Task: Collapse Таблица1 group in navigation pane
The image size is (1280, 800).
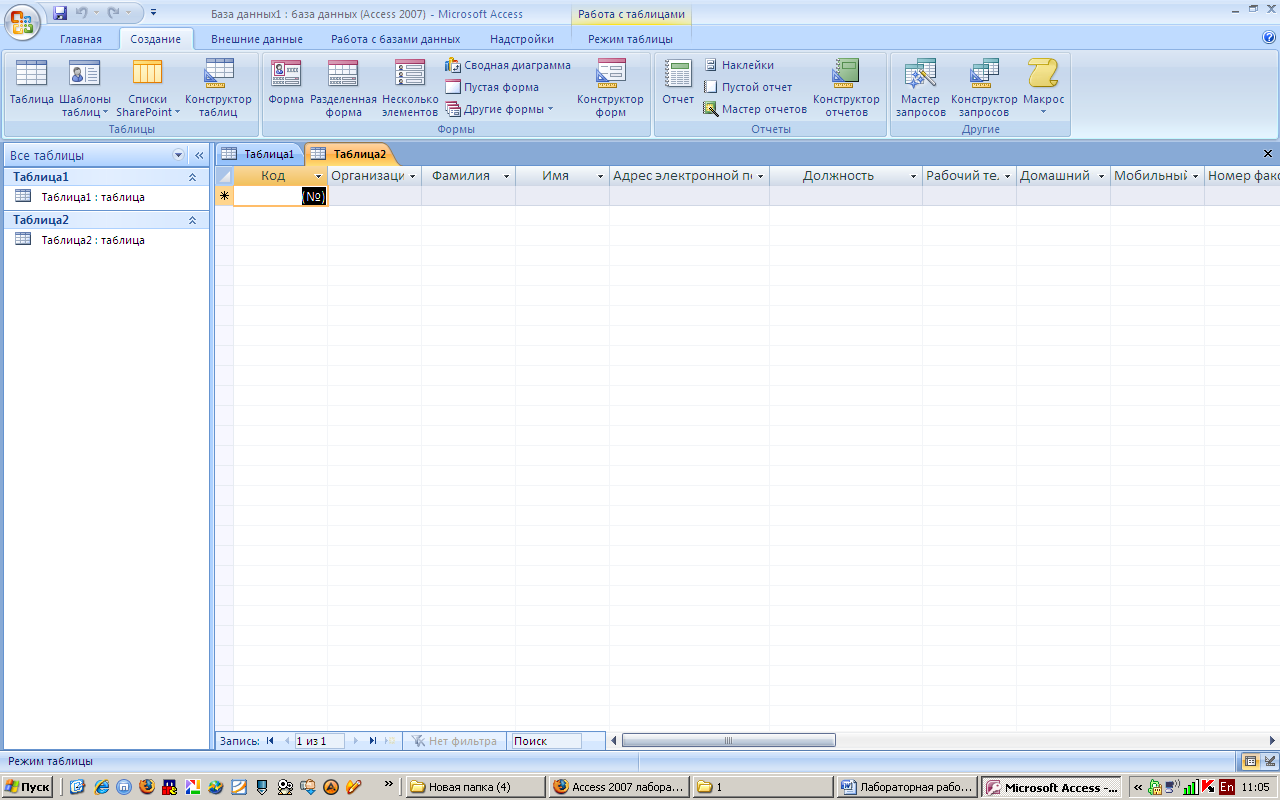Action: tap(192, 177)
